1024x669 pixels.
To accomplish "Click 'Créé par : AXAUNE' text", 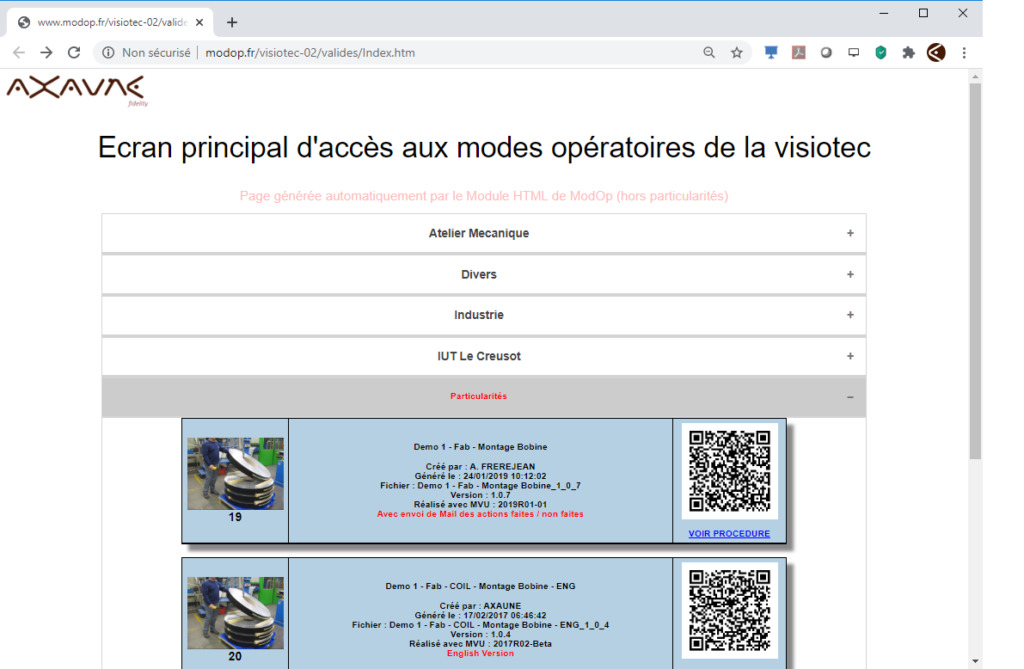I will pyautogui.click(x=480, y=606).
